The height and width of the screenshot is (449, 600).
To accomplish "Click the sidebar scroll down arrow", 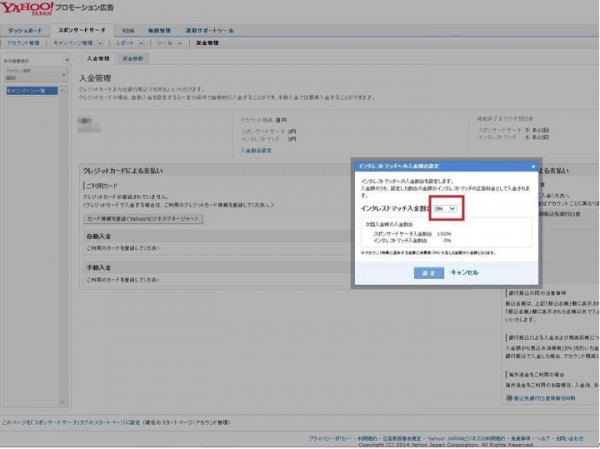I will click(x=63, y=402).
